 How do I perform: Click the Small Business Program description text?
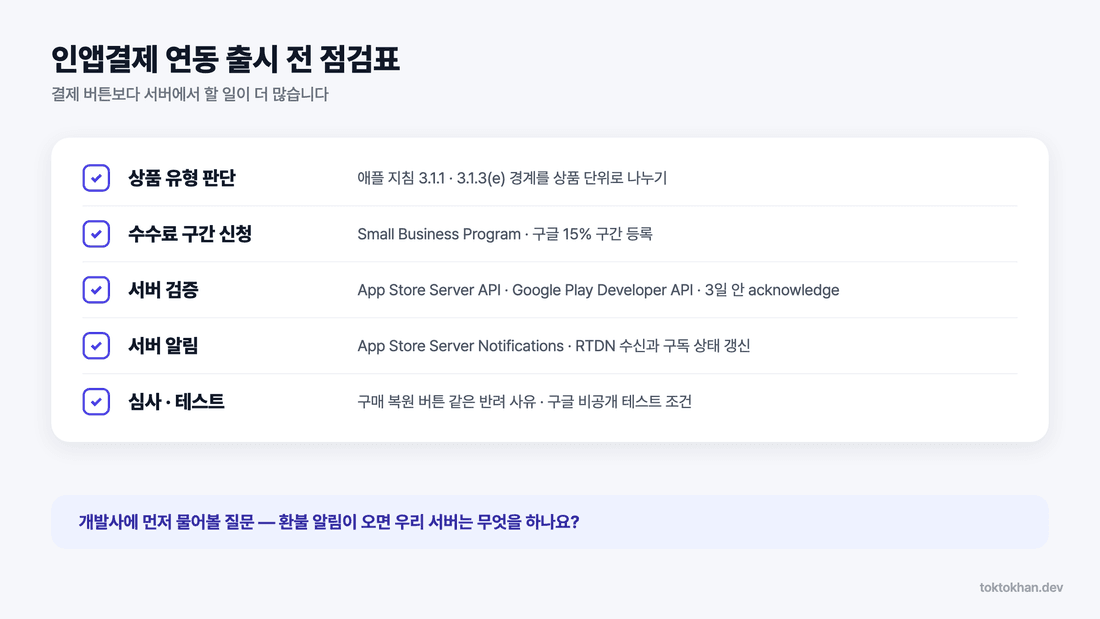click(x=505, y=234)
